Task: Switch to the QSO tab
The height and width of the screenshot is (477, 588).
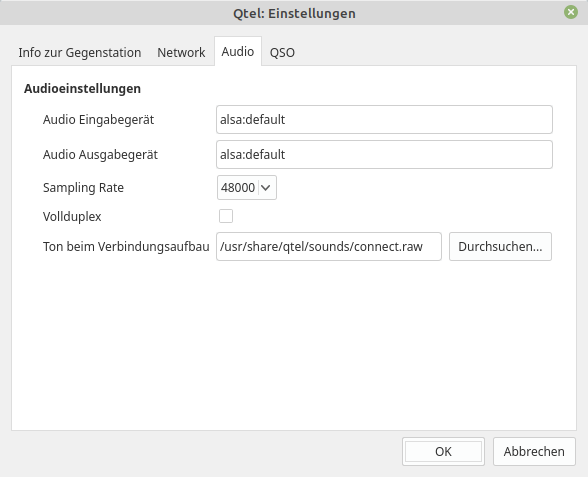Action: pyautogui.click(x=282, y=52)
